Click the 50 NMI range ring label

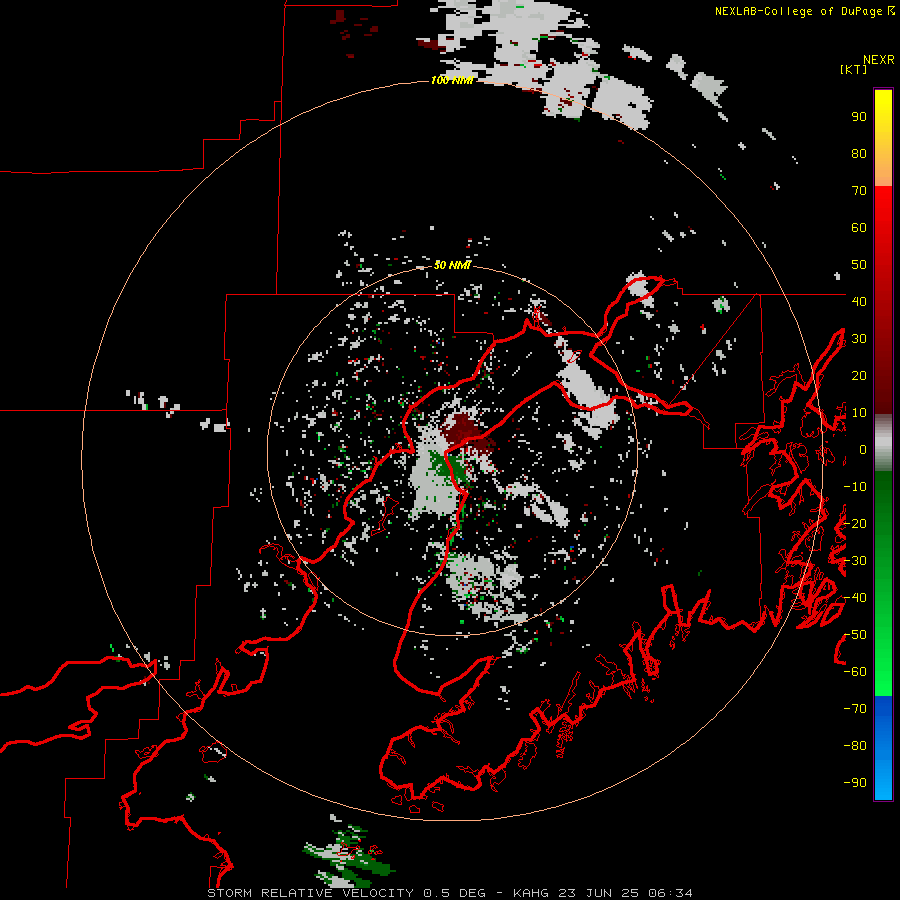click(x=452, y=265)
